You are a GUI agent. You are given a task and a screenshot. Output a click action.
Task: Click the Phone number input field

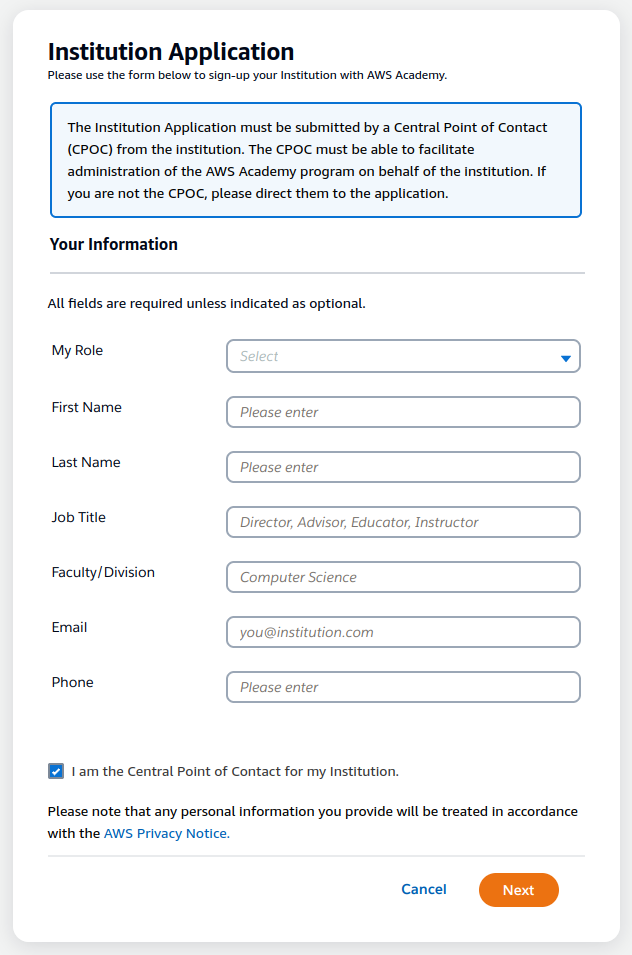pyautogui.click(x=403, y=687)
